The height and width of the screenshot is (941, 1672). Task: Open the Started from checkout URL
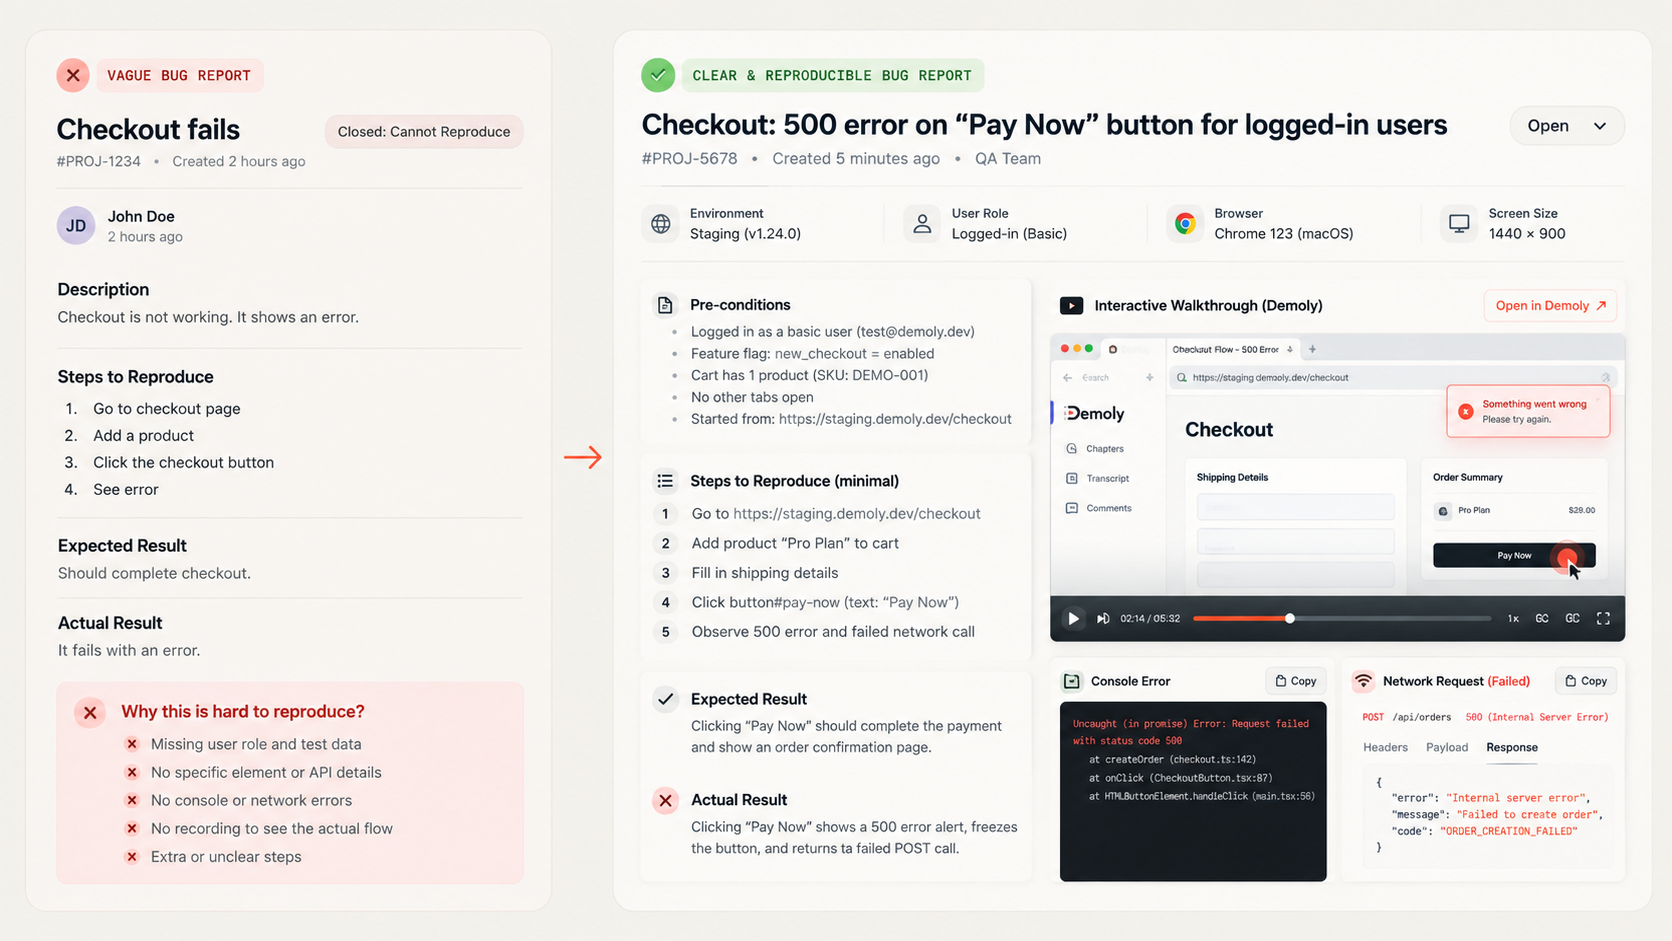(x=895, y=419)
